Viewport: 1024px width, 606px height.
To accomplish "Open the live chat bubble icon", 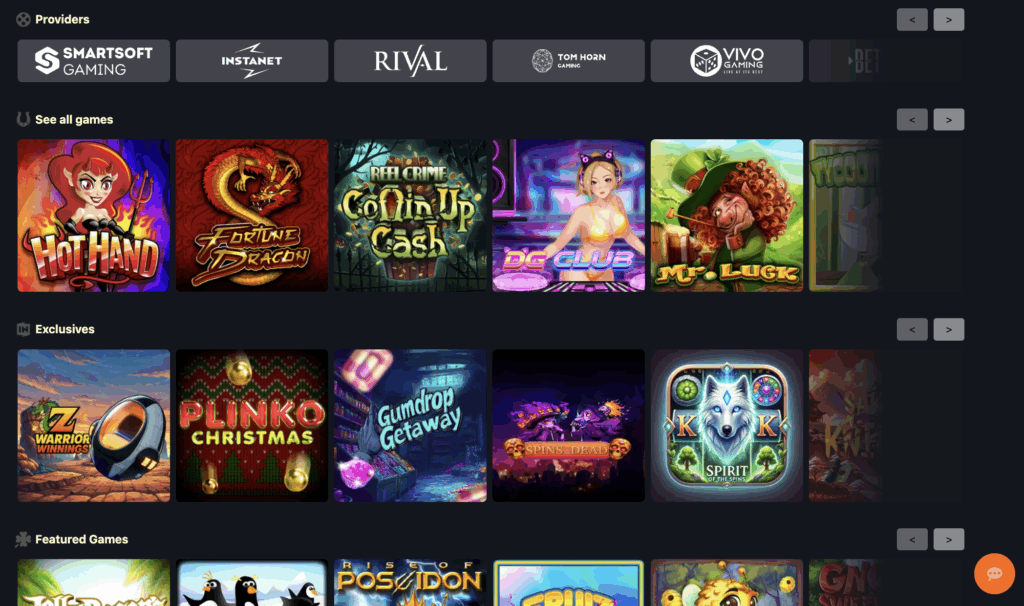I will point(994,573).
